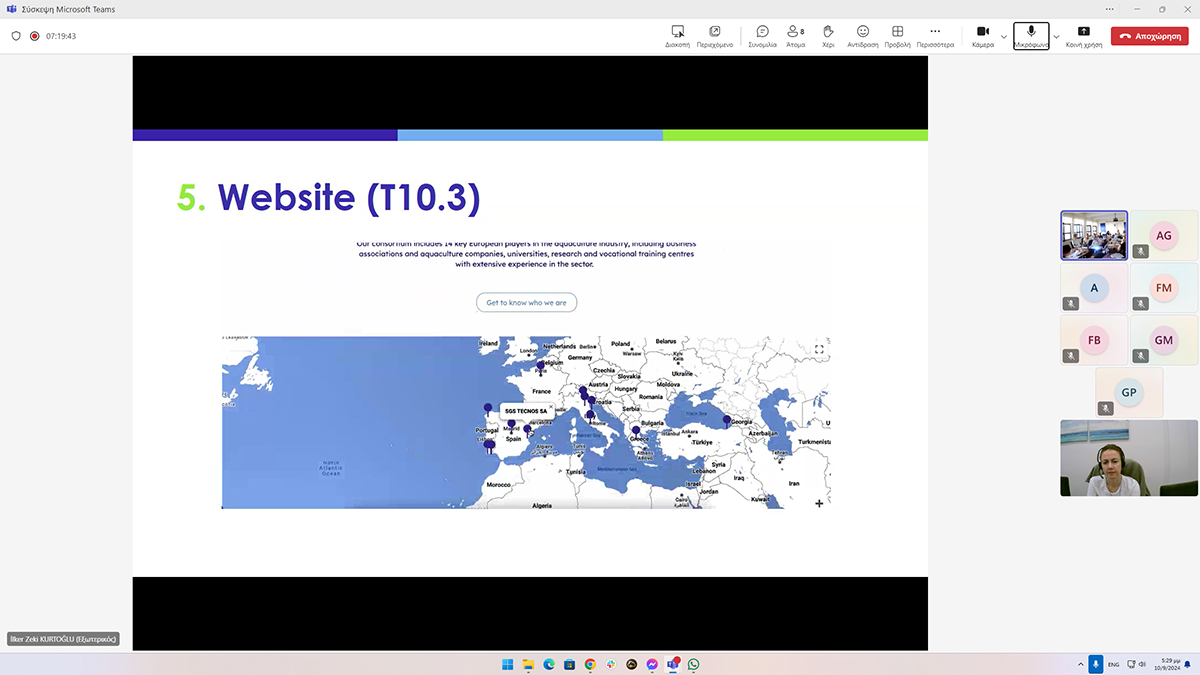
Task: Open the notification bell in system tray
Action: click(x=1188, y=664)
